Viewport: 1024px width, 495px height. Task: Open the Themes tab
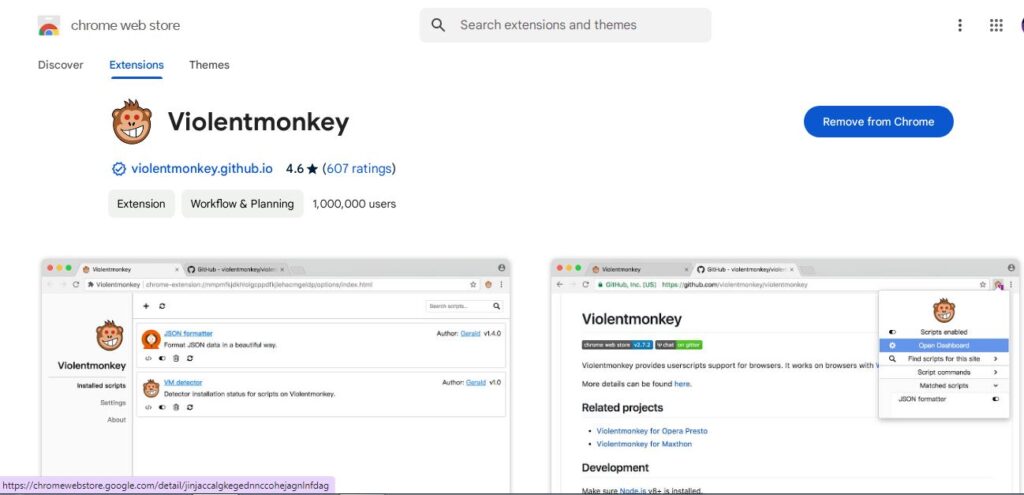pos(209,65)
